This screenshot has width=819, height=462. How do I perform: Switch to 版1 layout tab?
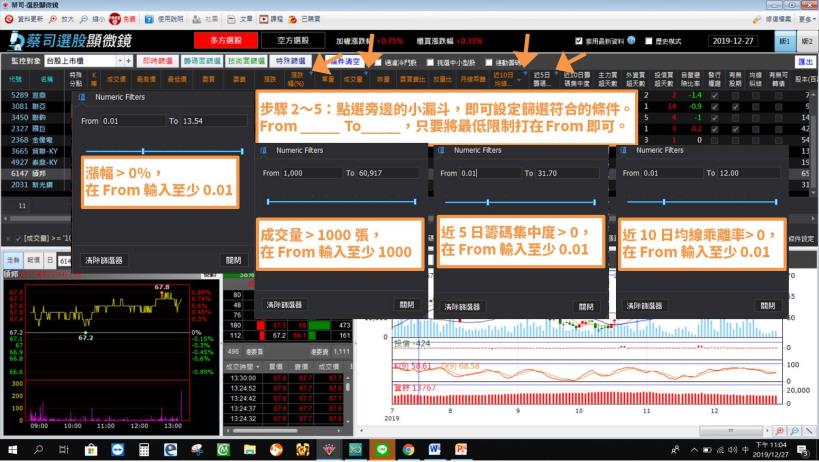(785, 41)
